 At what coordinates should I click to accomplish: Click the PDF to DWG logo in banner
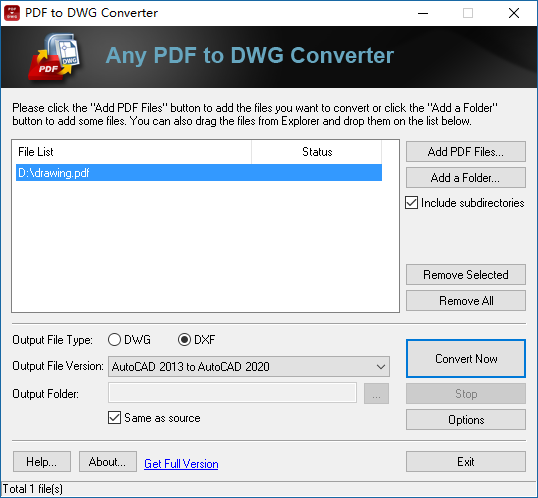tap(55, 57)
